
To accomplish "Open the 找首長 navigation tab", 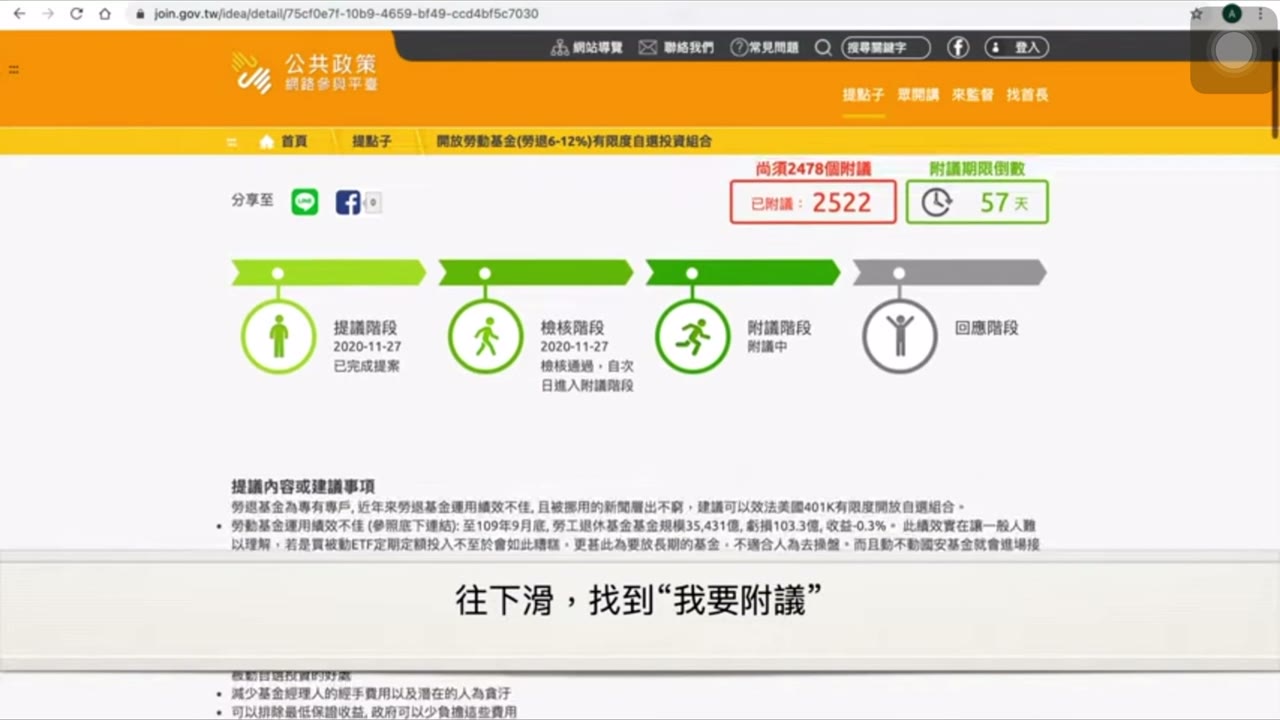I will pos(1027,95).
